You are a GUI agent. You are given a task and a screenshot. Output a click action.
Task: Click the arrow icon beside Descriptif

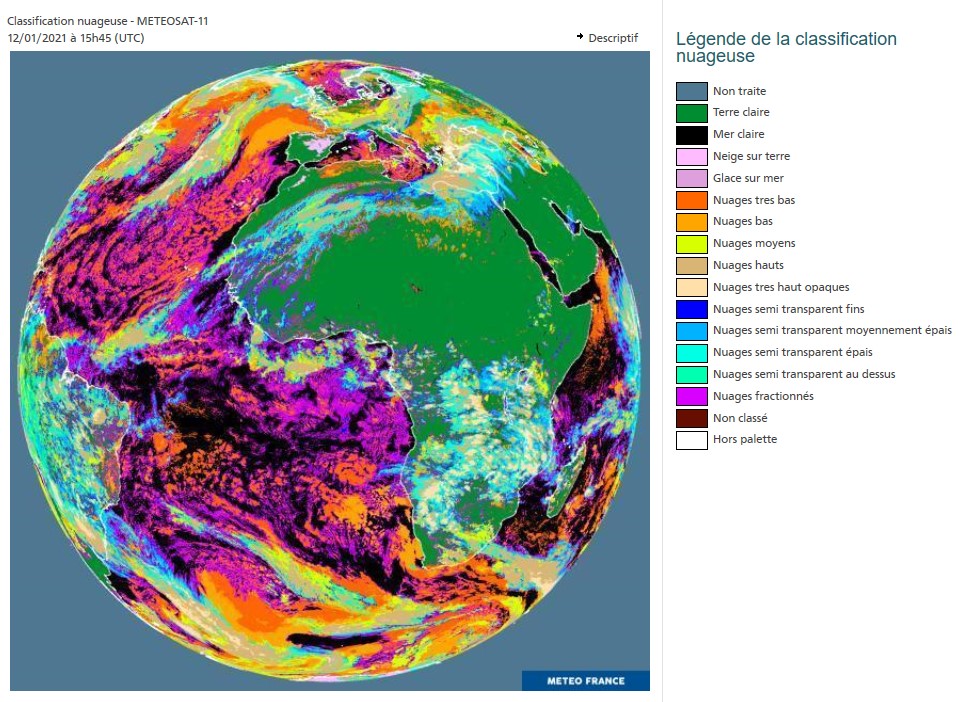coord(580,37)
